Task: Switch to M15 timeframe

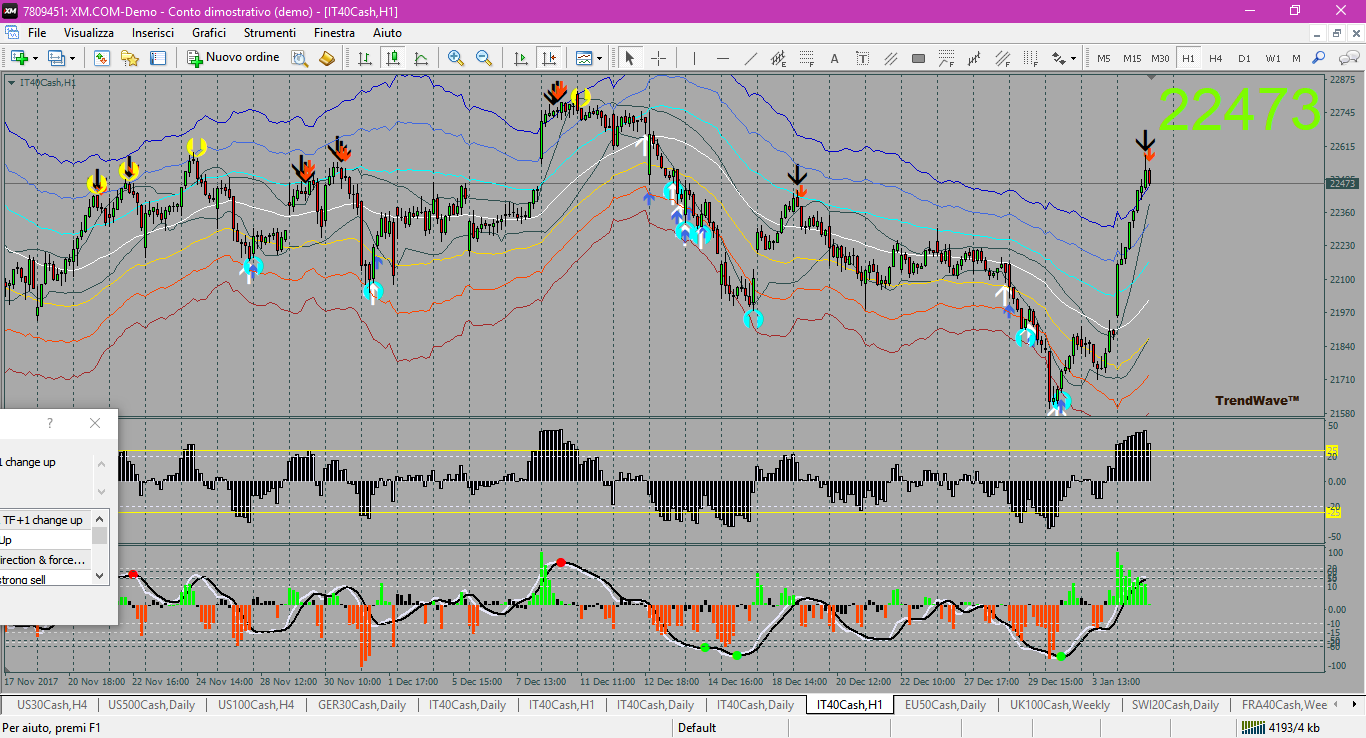Action: pyautogui.click(x=1132, y=58)
